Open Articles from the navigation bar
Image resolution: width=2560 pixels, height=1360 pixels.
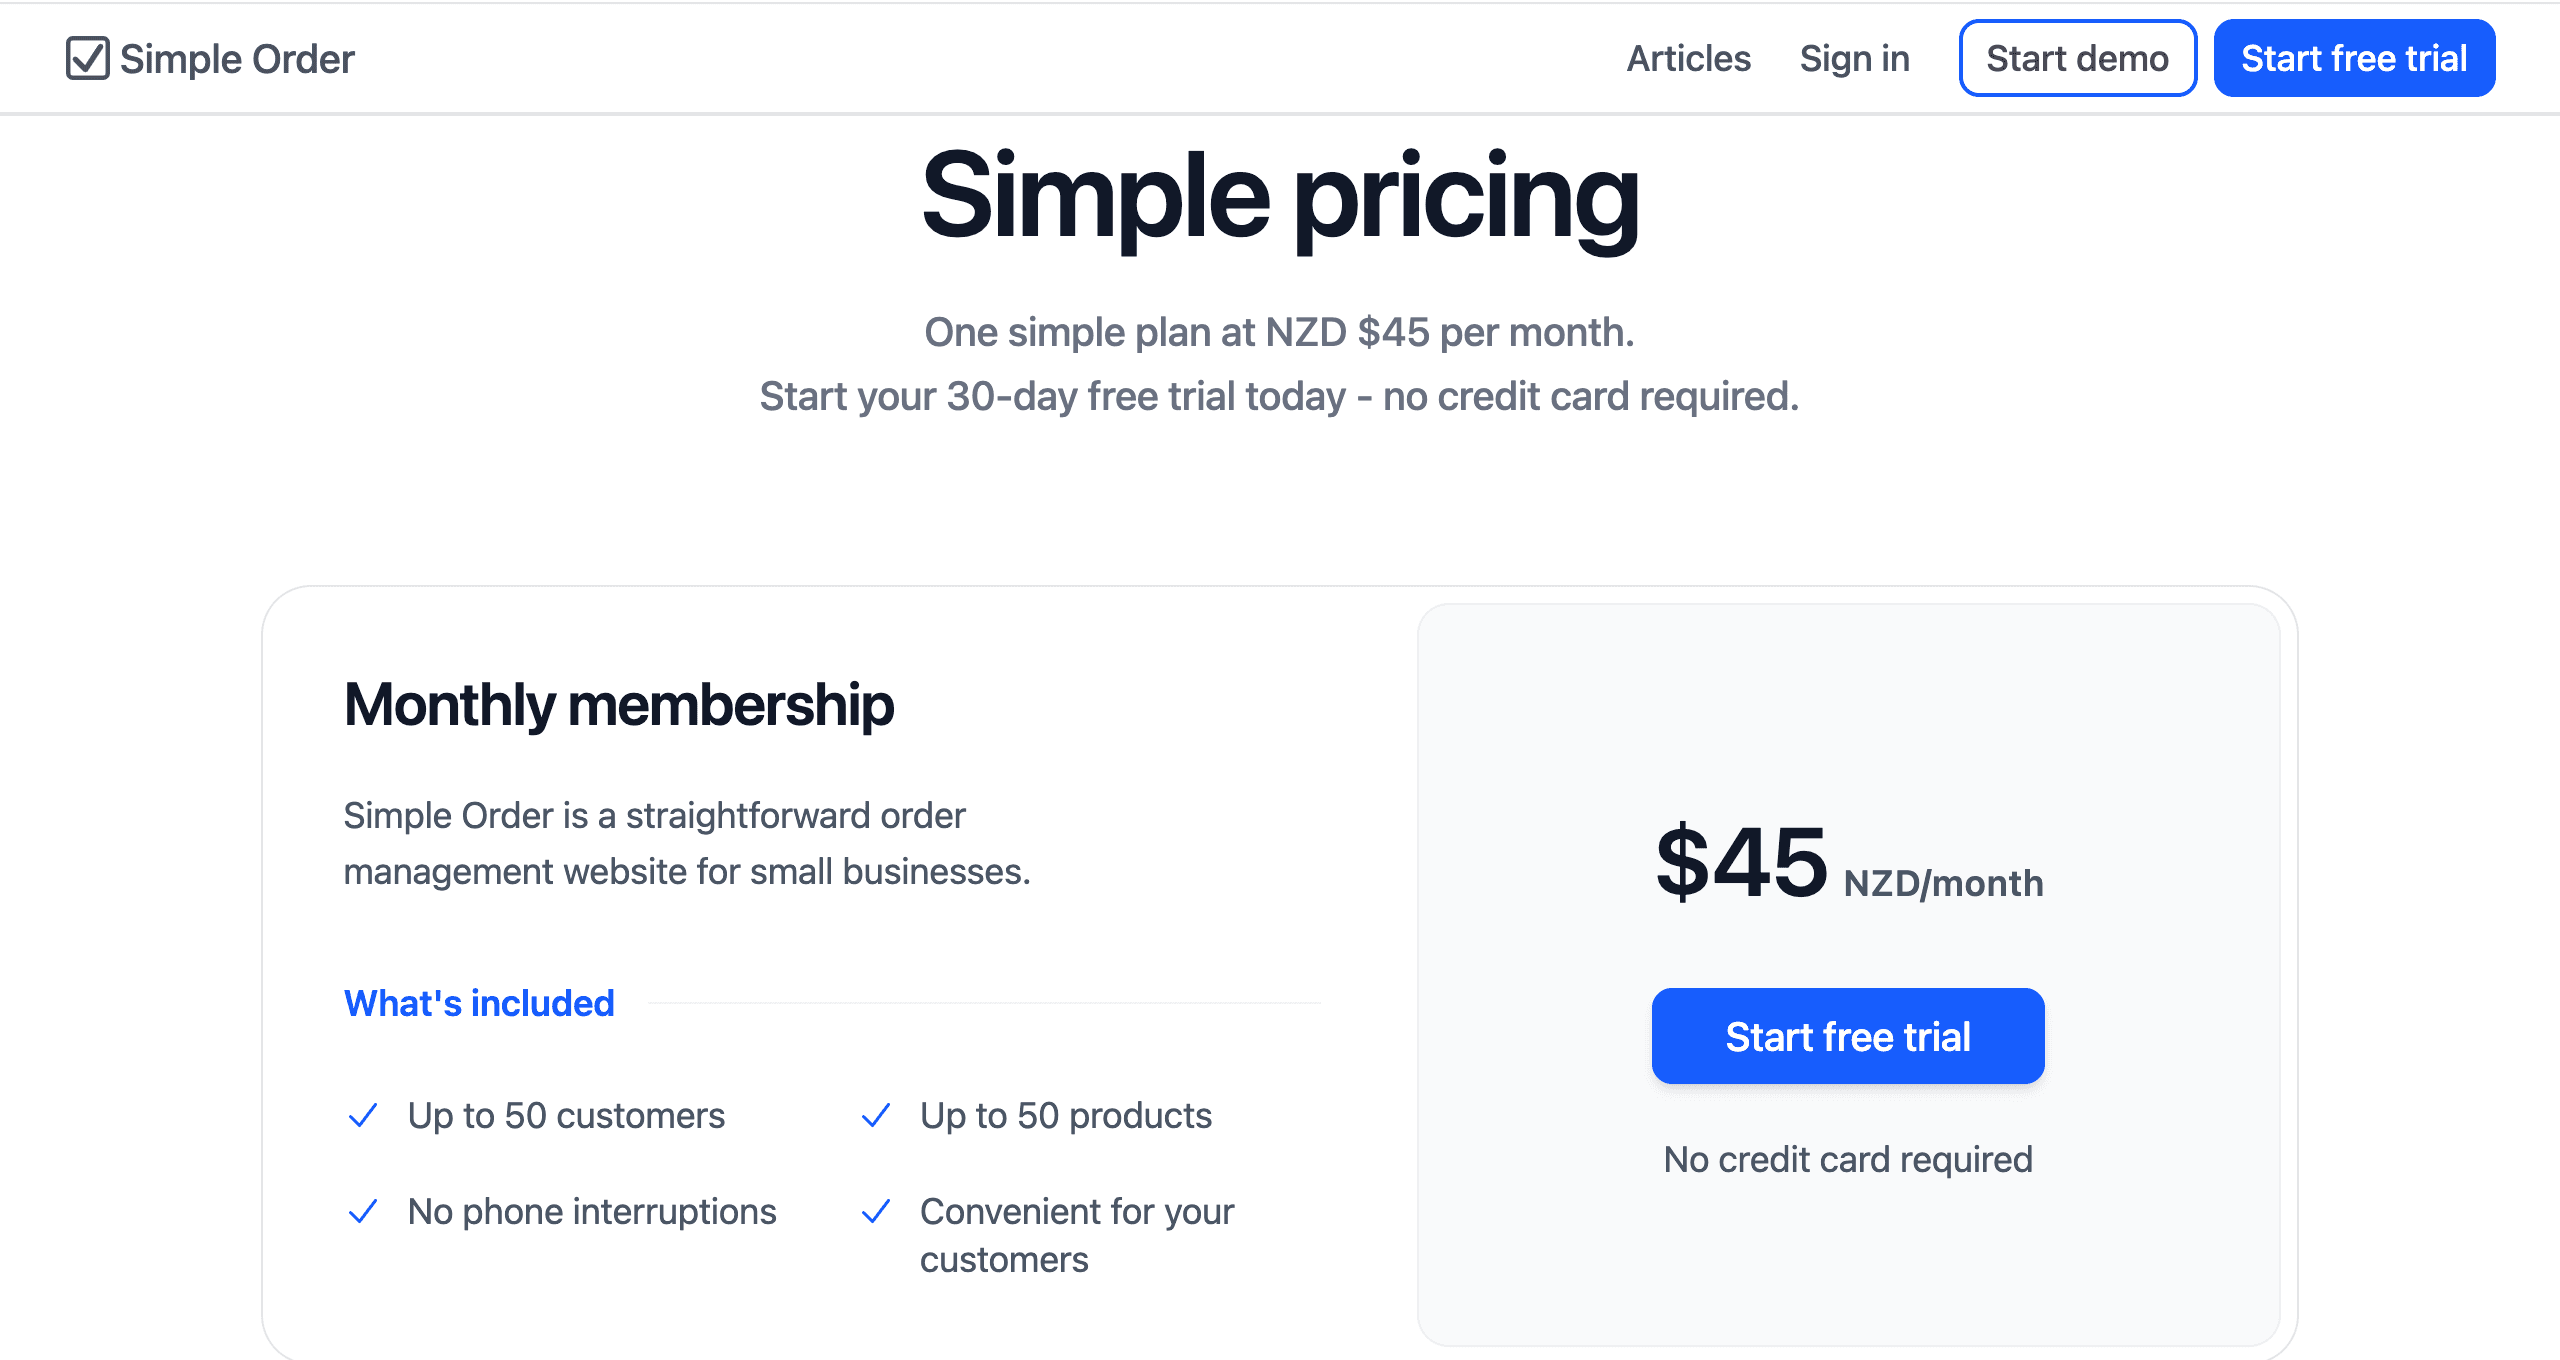coord(1687,58)
